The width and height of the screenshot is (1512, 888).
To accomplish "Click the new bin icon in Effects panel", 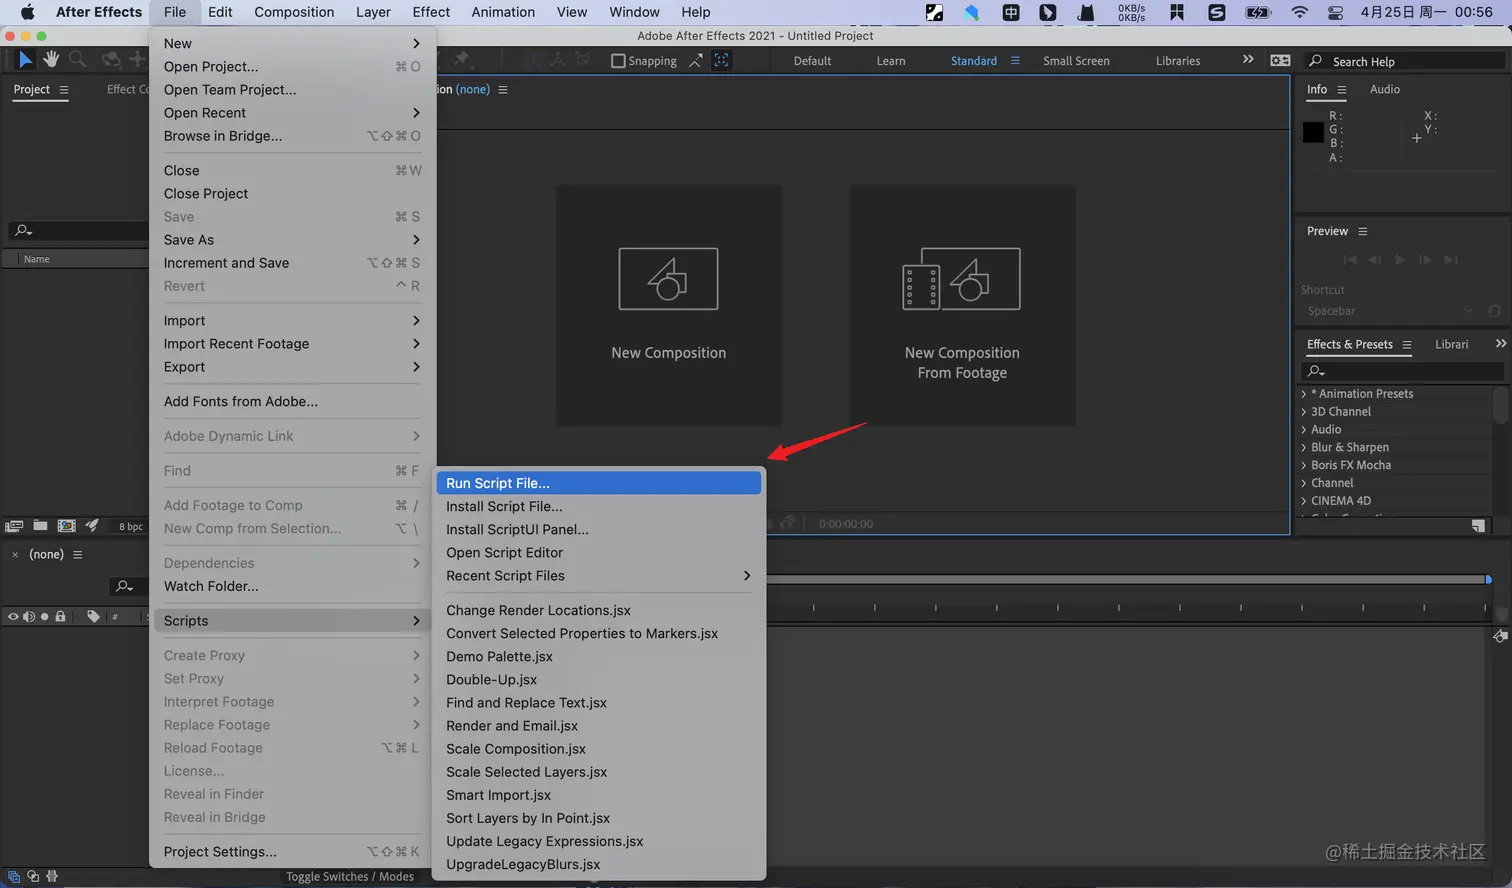I will [1478, 526].
